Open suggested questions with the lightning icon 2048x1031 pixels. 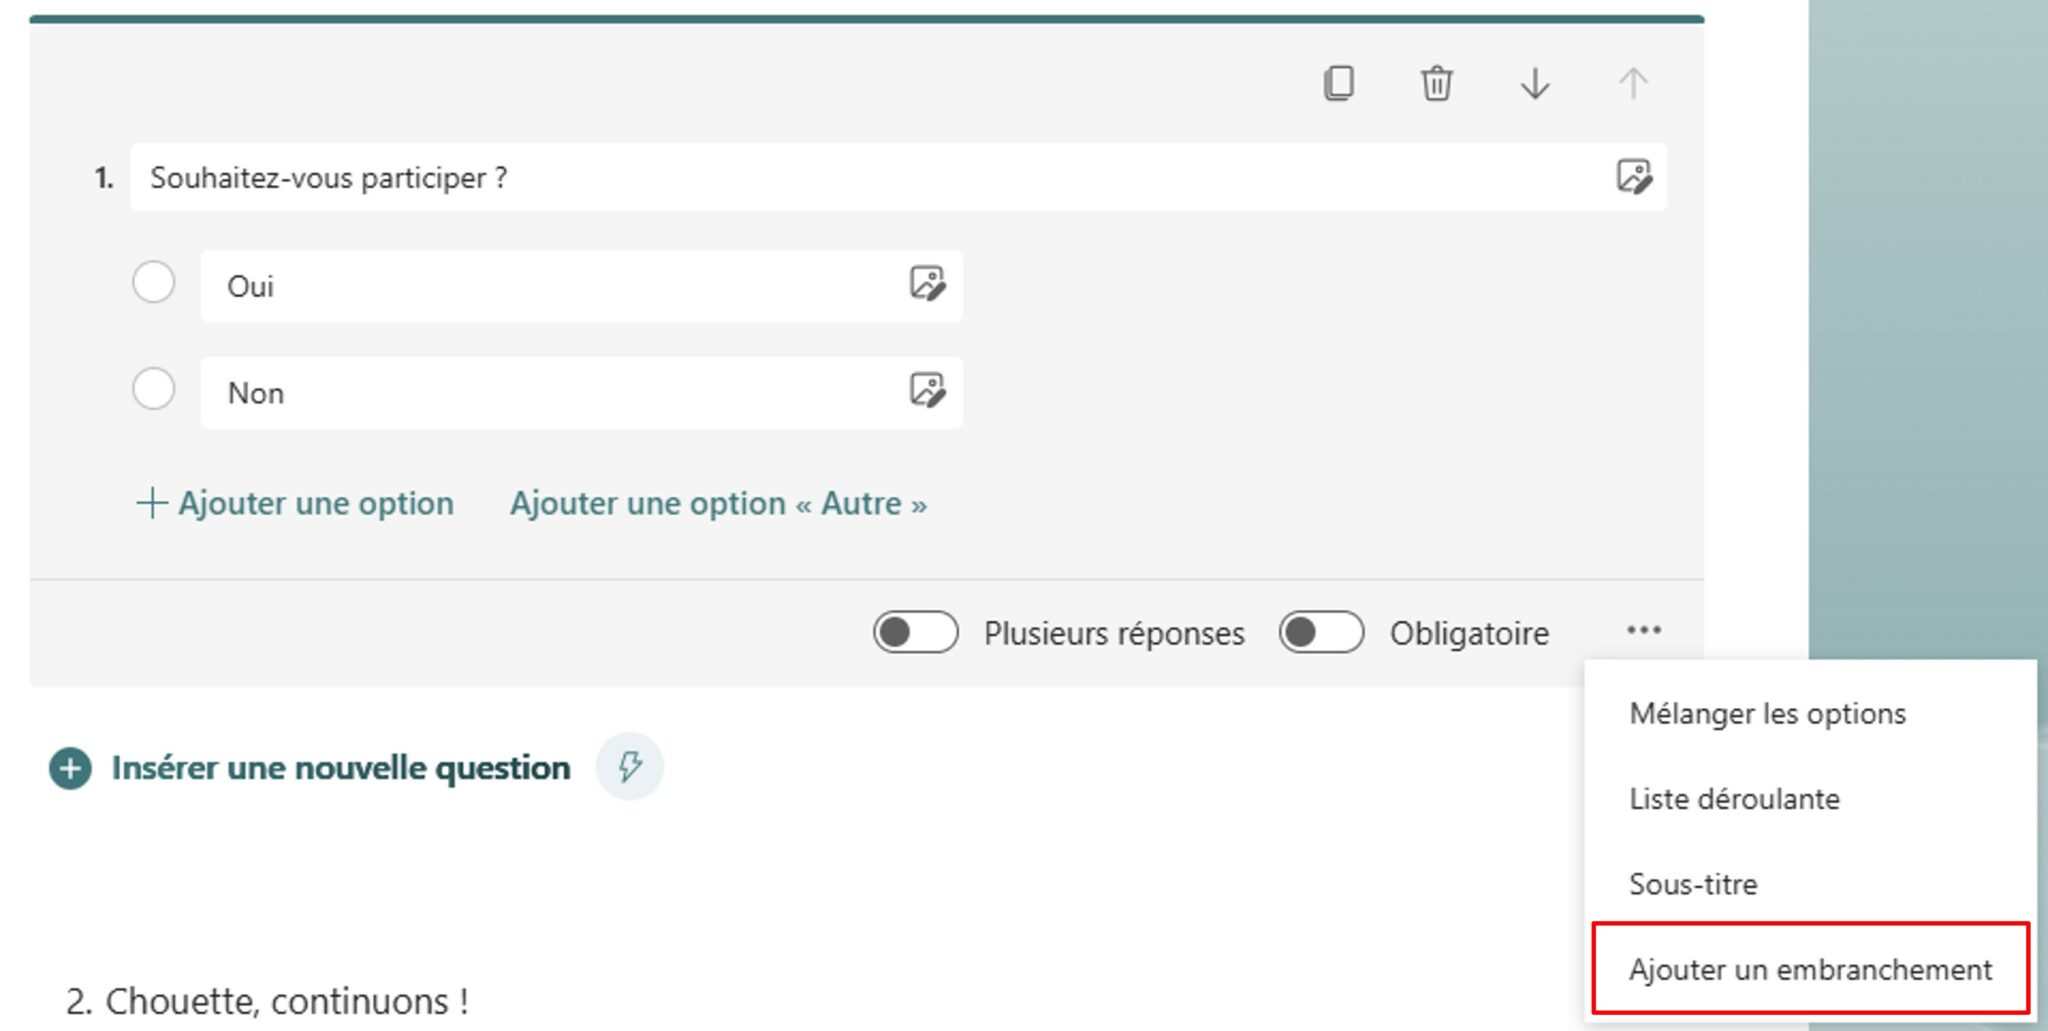[x=629, y=767]
